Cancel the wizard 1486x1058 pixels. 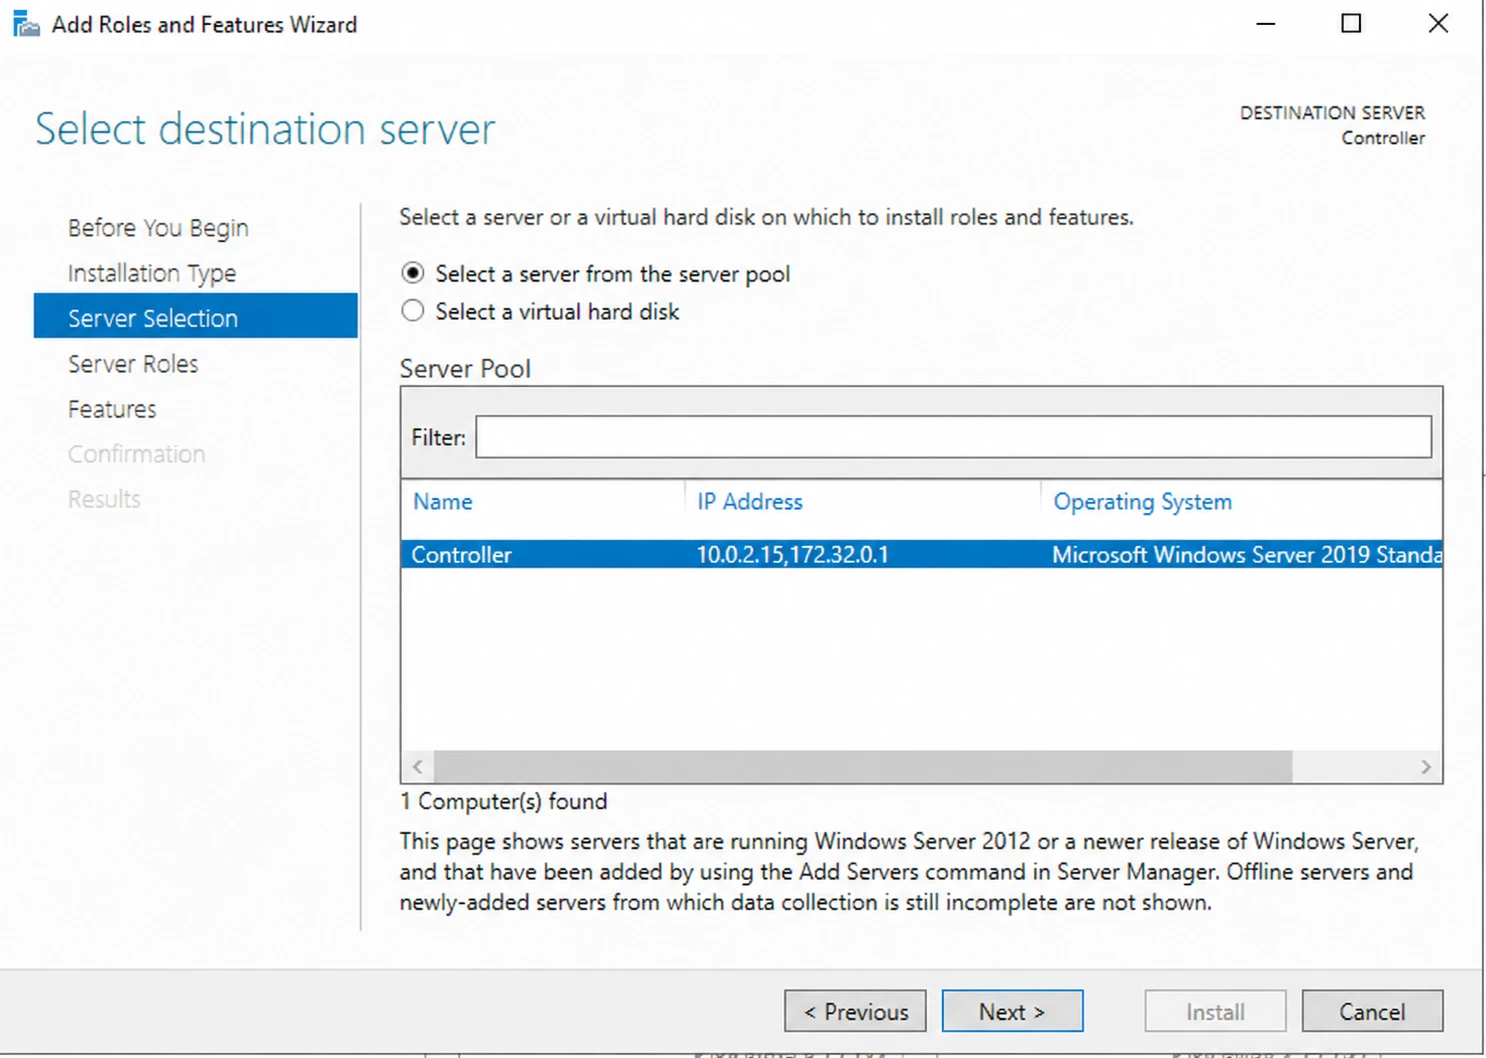click(1372, 1011)
